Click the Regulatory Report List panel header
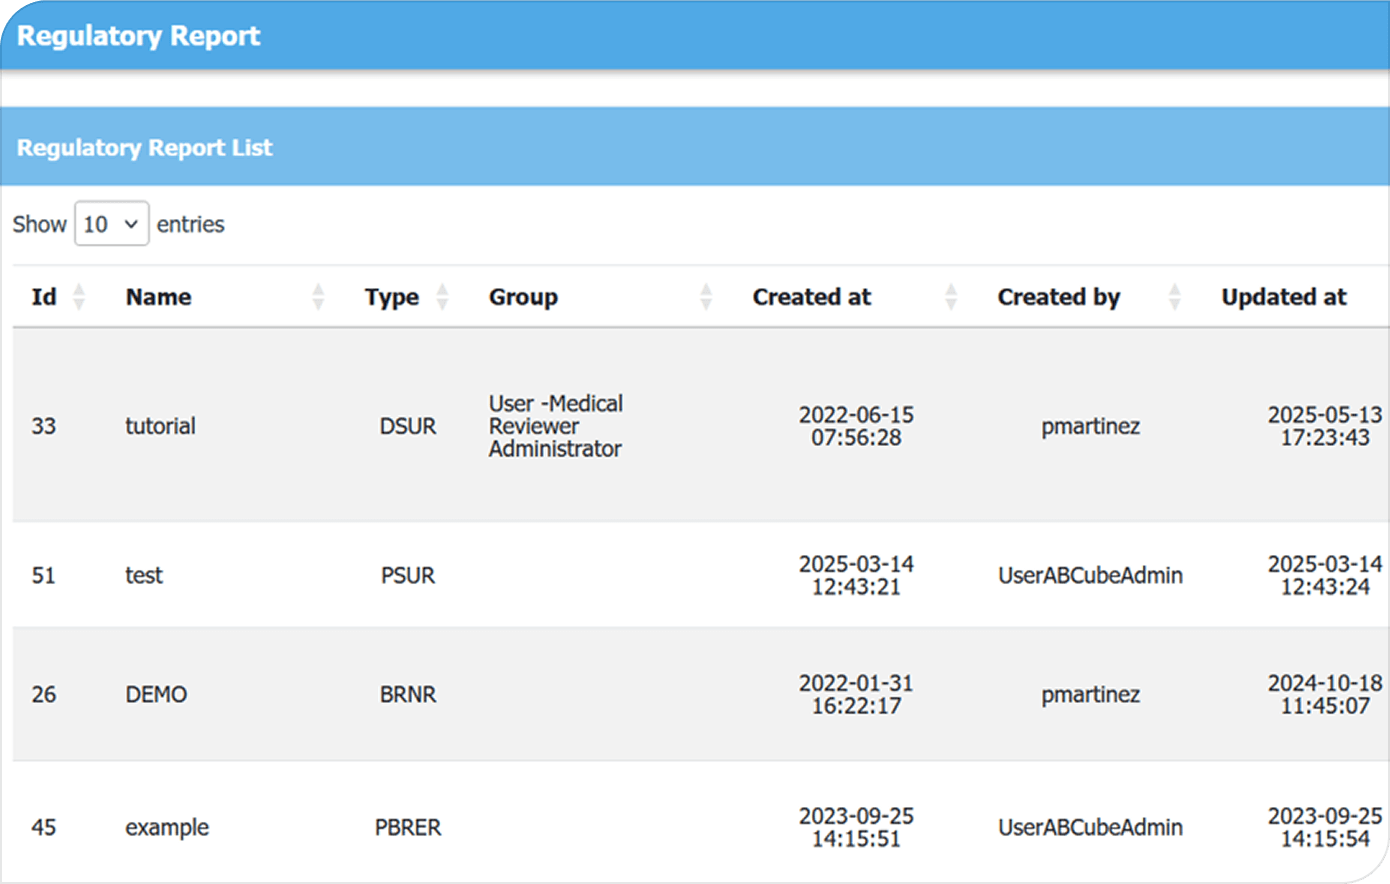The height and width of the screenshot is (884, 1390). pyautogui.click(x=145, y=148)
